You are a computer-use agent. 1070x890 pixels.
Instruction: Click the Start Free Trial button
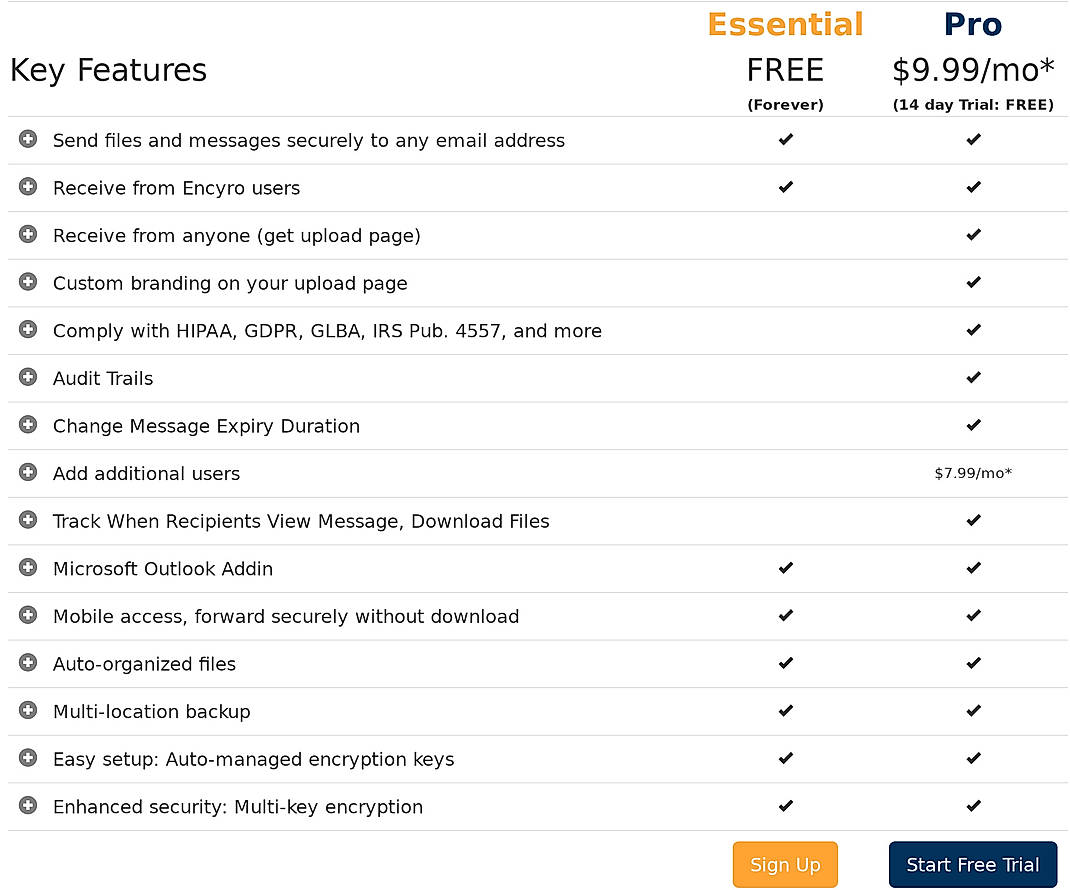click(972, 864)
